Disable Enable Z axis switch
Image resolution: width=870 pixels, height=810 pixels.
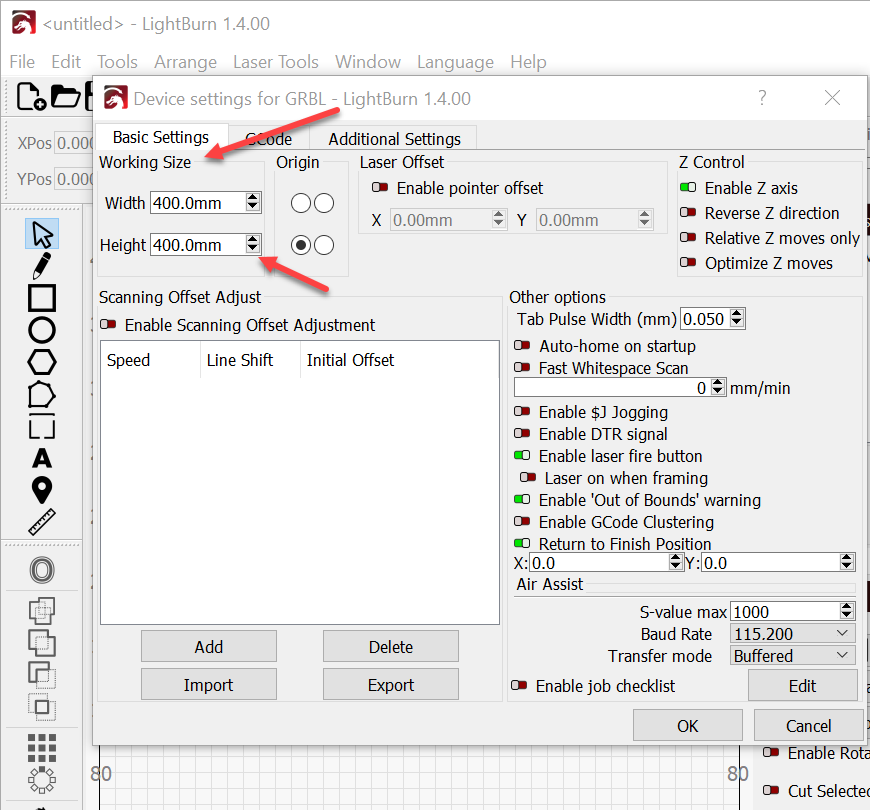coord(688,188)
